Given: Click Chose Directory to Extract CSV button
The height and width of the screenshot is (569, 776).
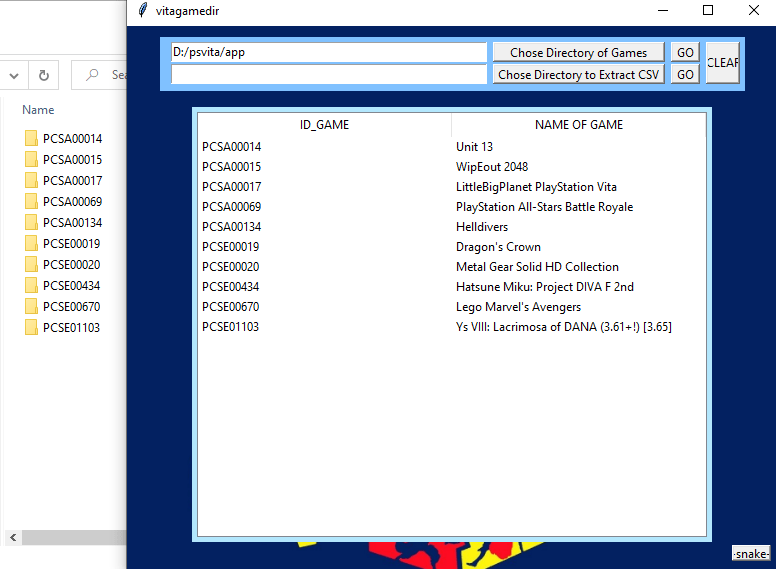Looking at the screenshot, I should pos(579,75).
